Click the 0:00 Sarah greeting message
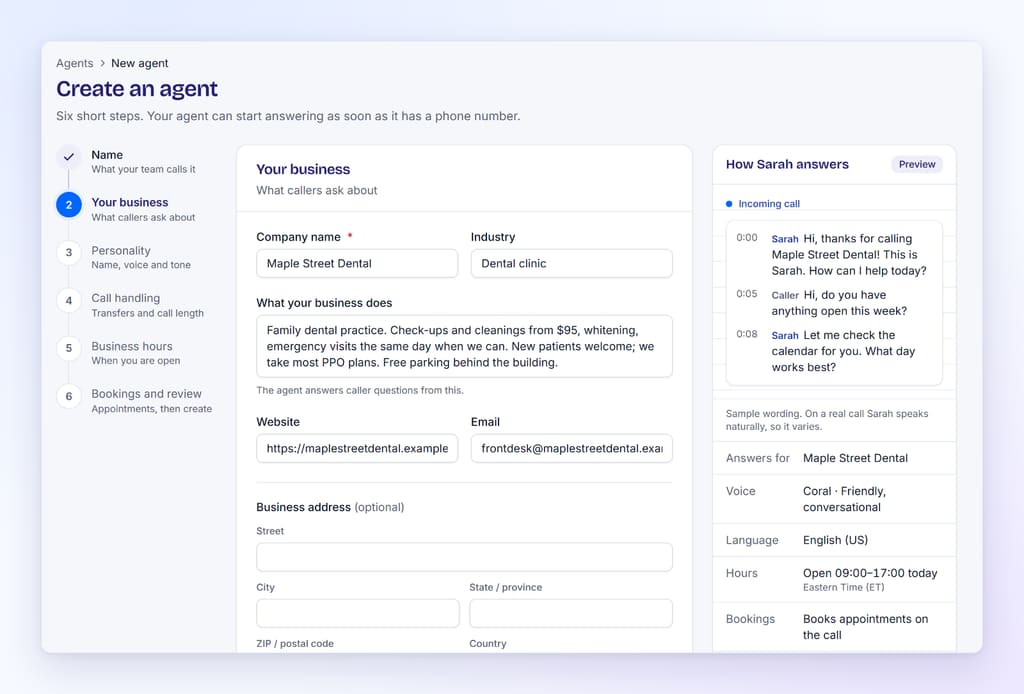Screen dimensions: 1024x694 pos(834,255)
